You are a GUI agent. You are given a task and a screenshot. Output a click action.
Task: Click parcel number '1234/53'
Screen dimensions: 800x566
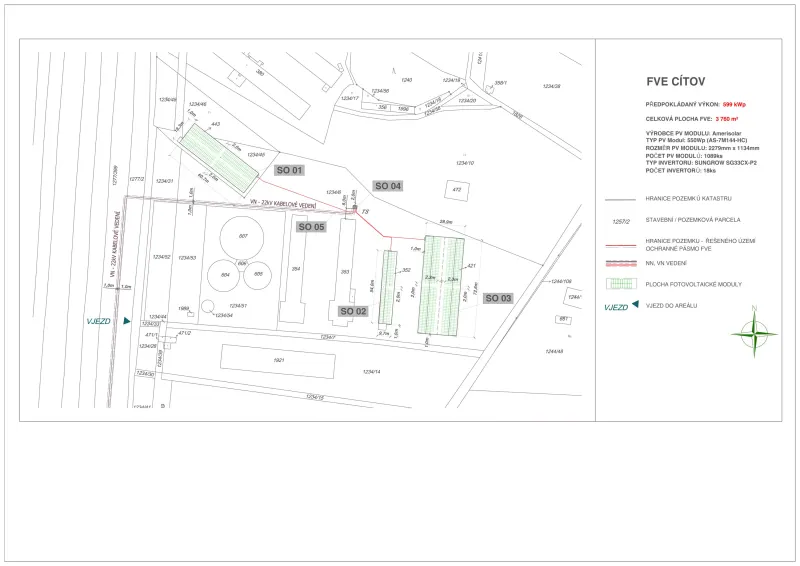pos(187,258)
